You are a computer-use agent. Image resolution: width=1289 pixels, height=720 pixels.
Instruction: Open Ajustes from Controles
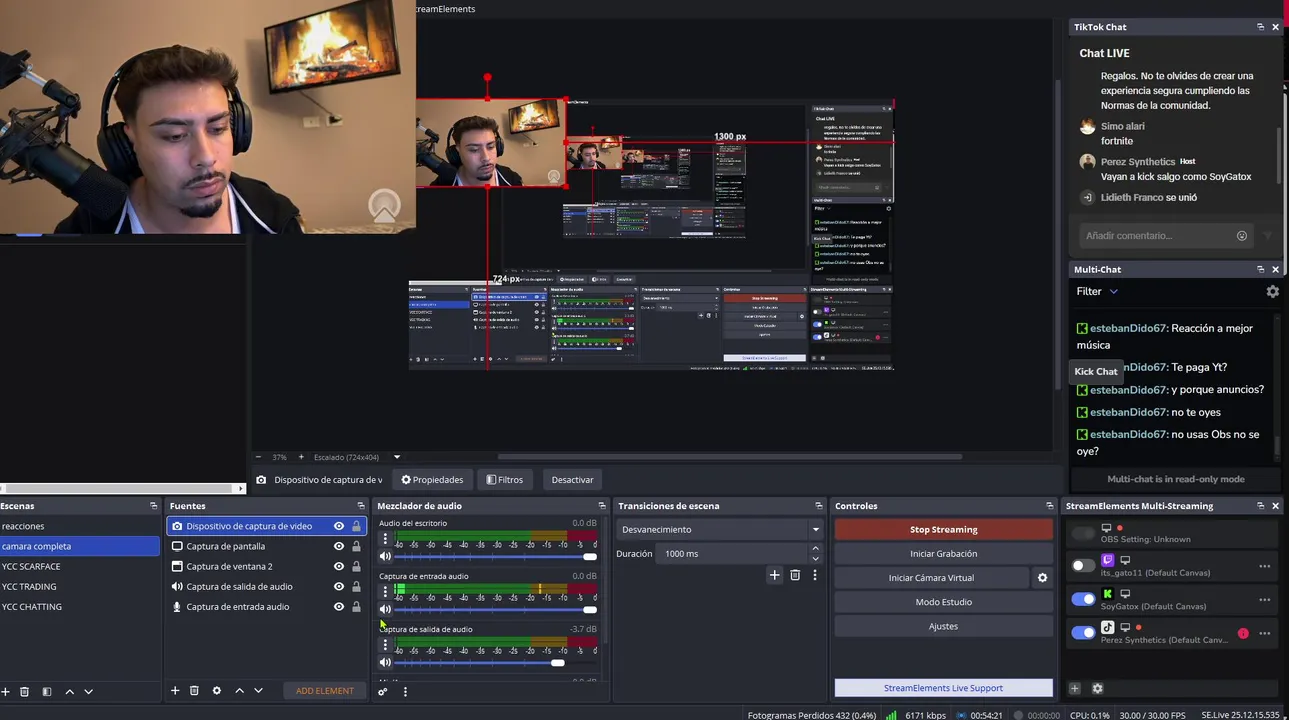point(943,626)
